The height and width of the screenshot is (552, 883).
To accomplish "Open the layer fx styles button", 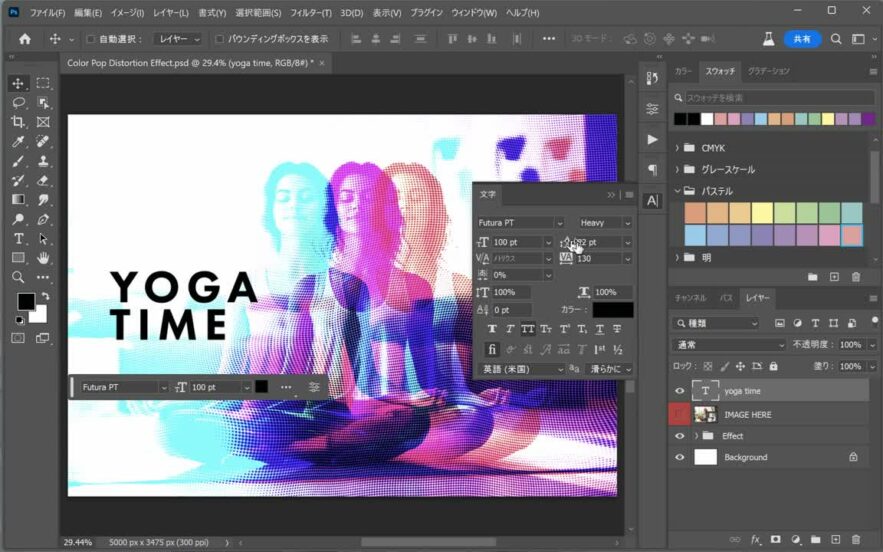I will point(756,540).
